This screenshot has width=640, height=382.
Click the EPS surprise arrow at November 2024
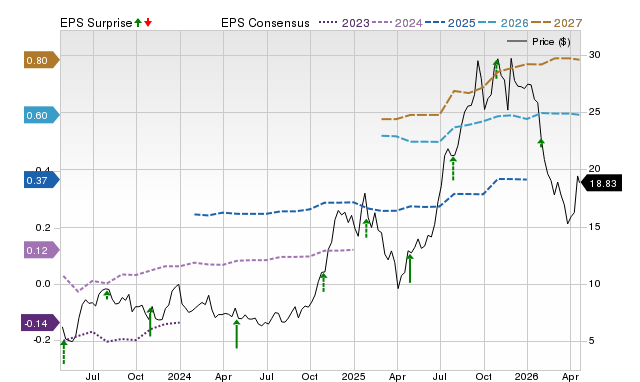pyautogui.click(x=323, y=282)
